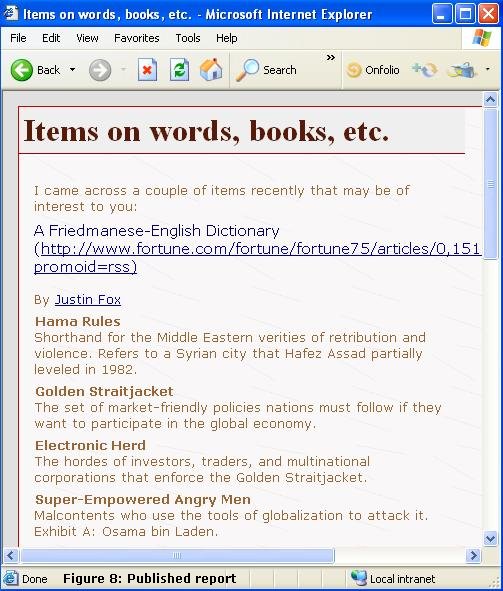Click the Onfolio briefcase icon
This screenshot has height=591, width=503.
[x=462, y=70]
